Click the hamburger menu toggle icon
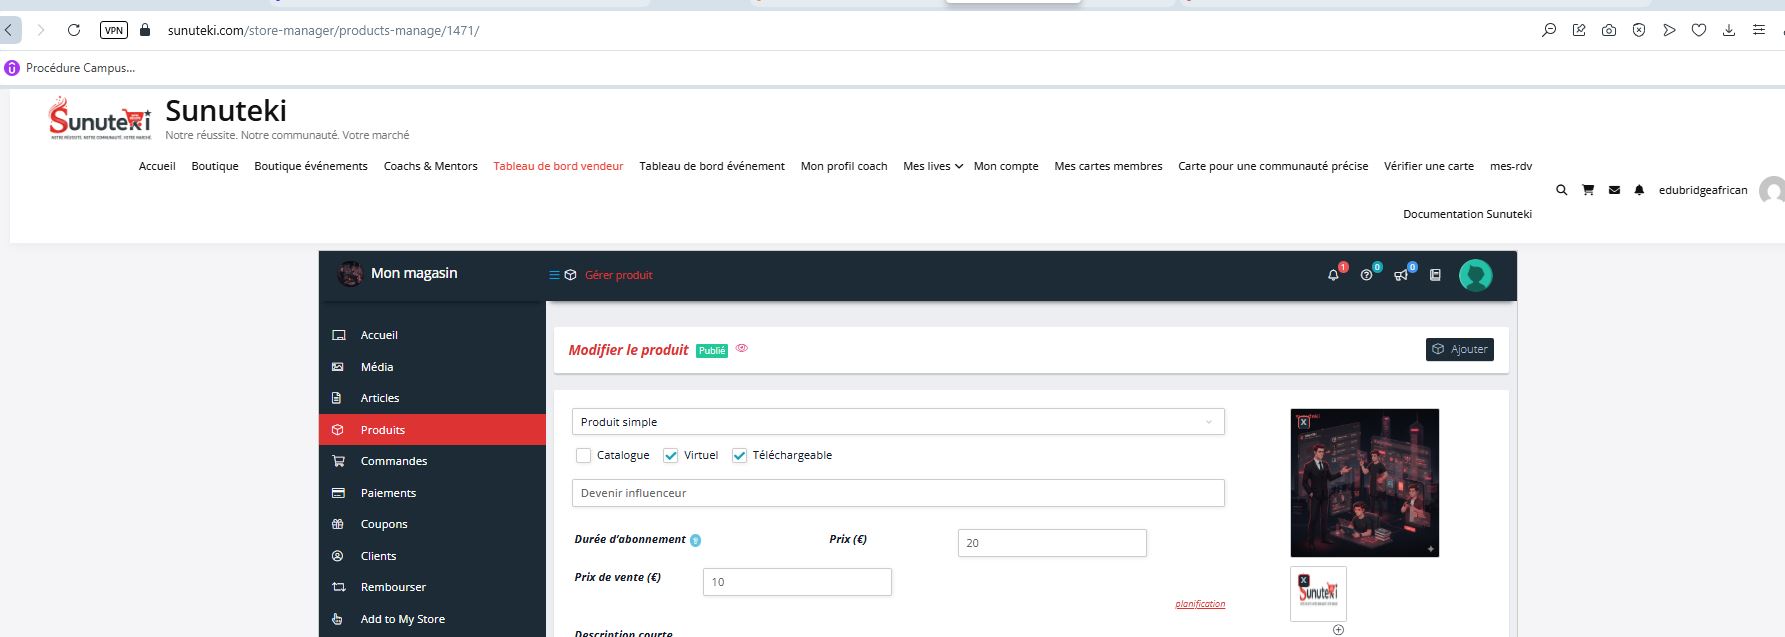This screenshot has height=637, width=1785. click(554, 275)
